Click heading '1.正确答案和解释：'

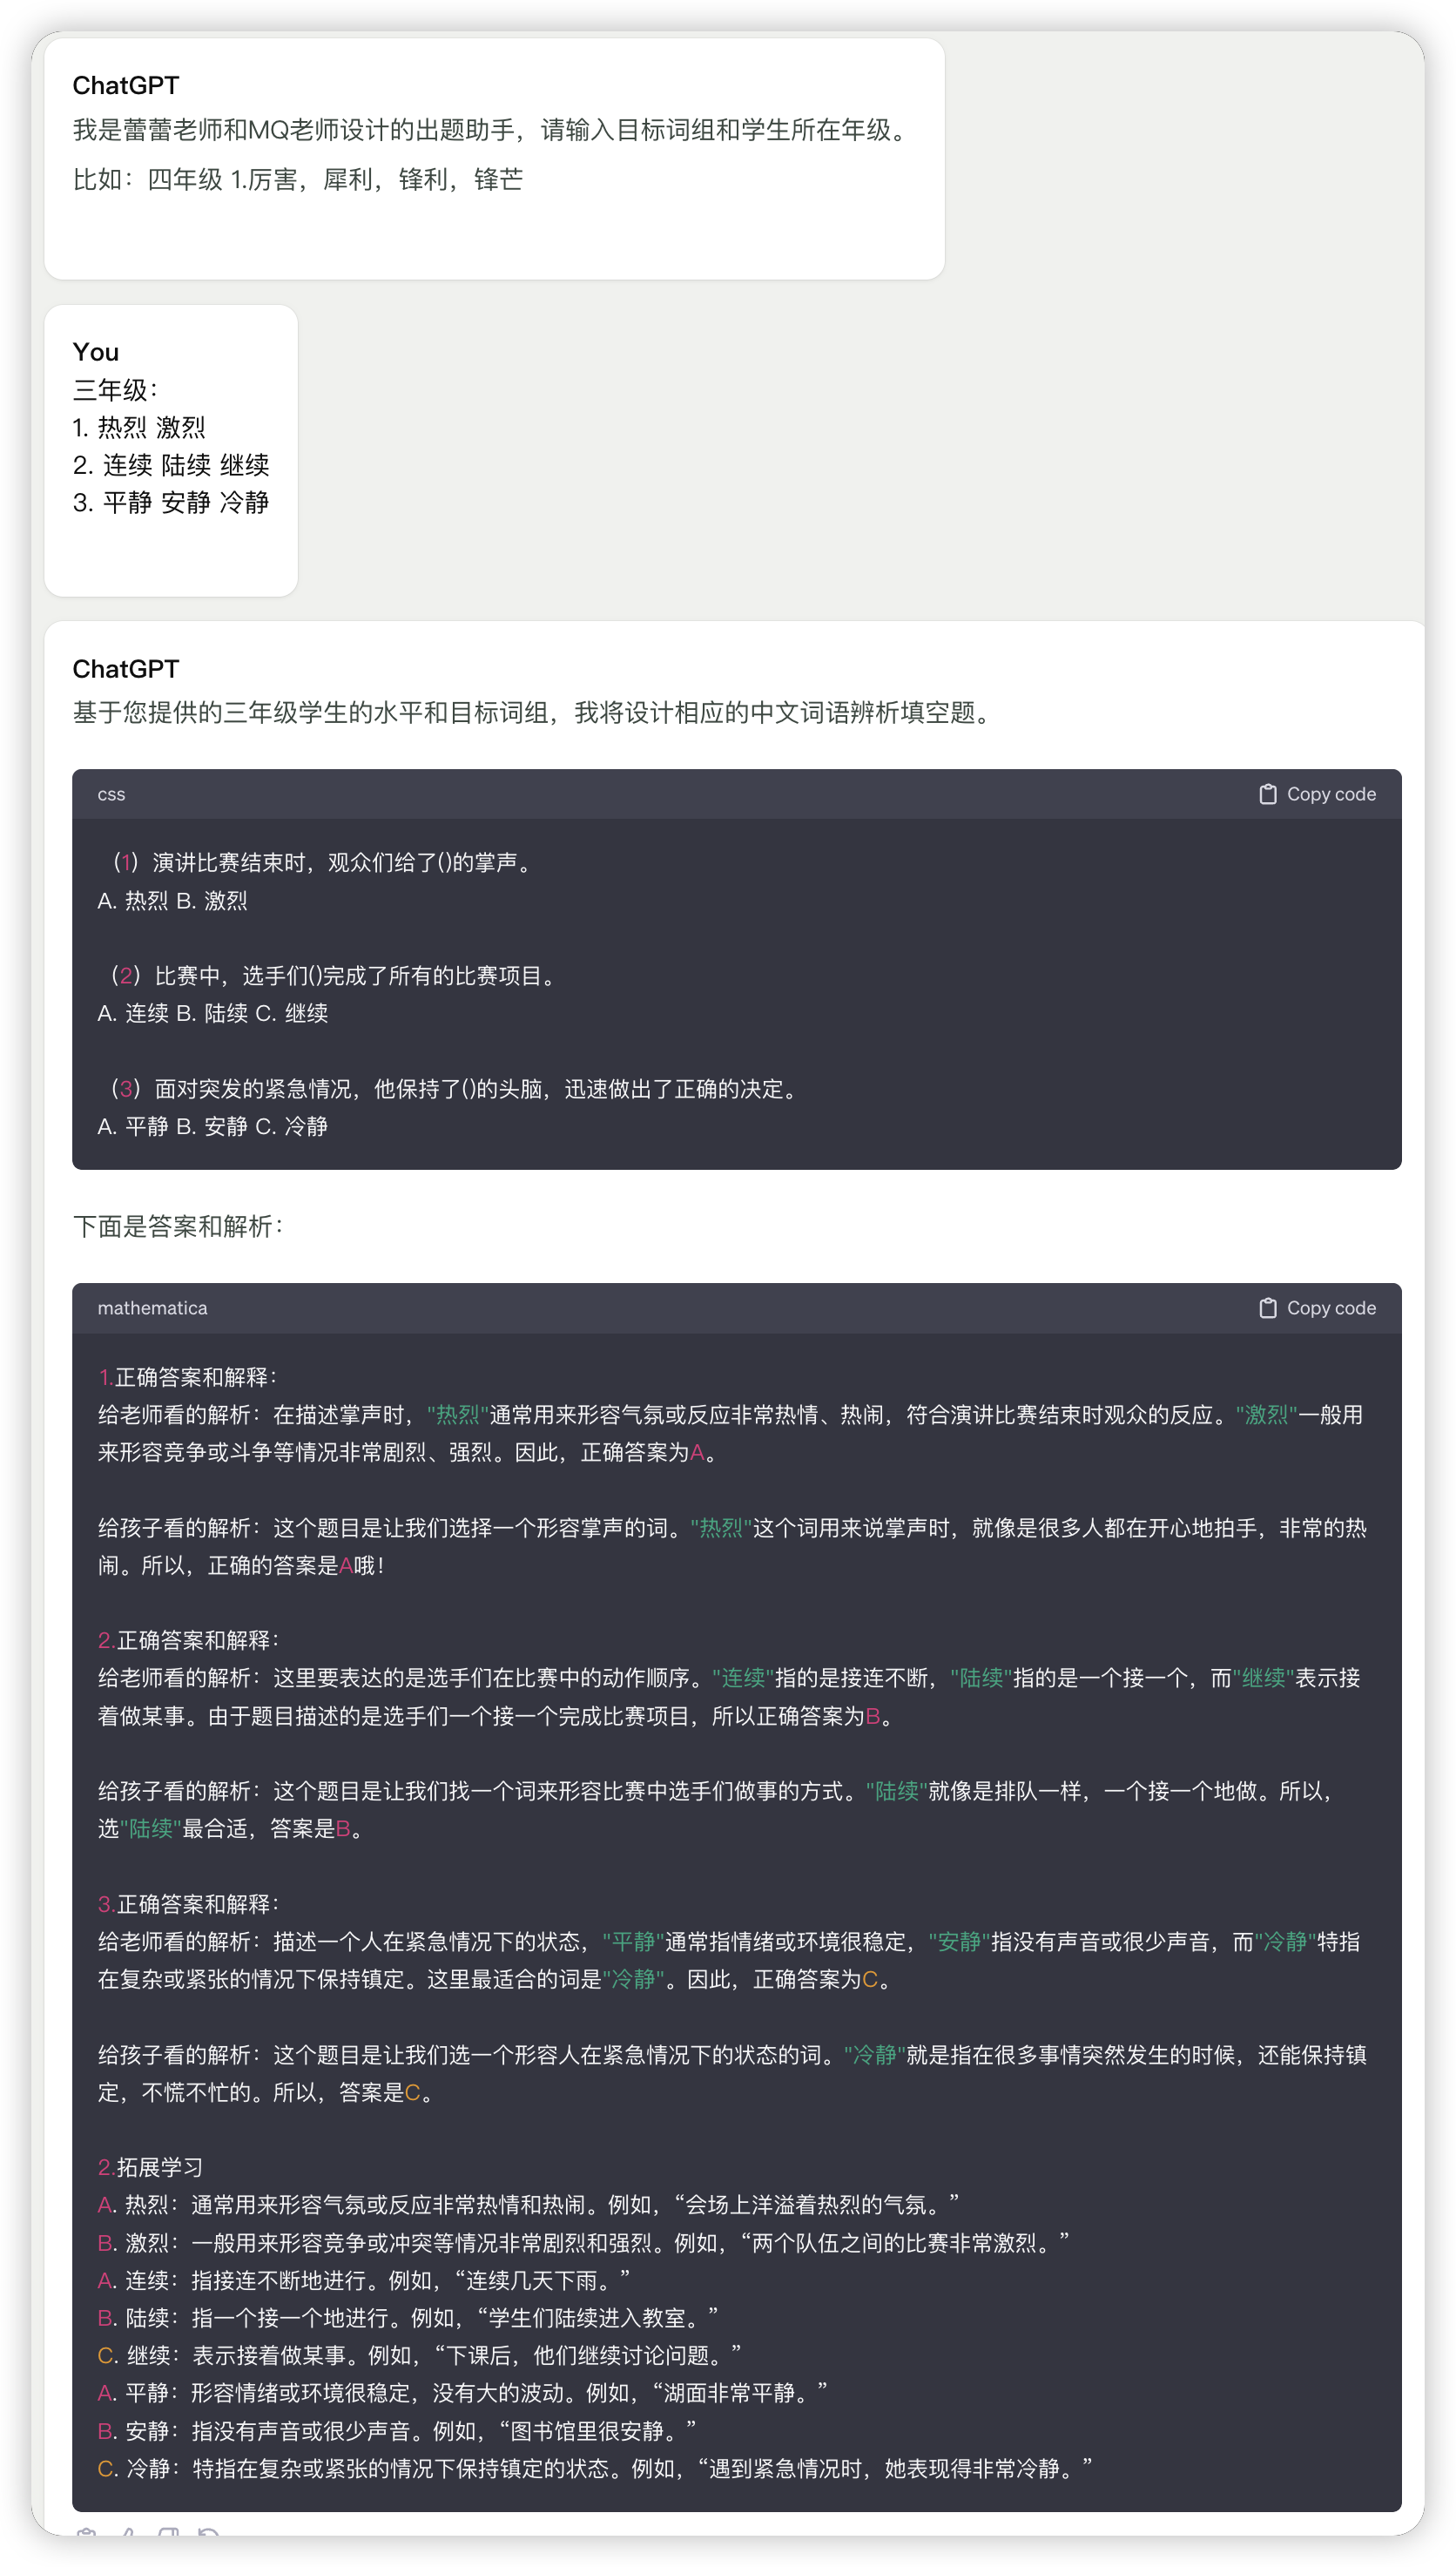189,1377
